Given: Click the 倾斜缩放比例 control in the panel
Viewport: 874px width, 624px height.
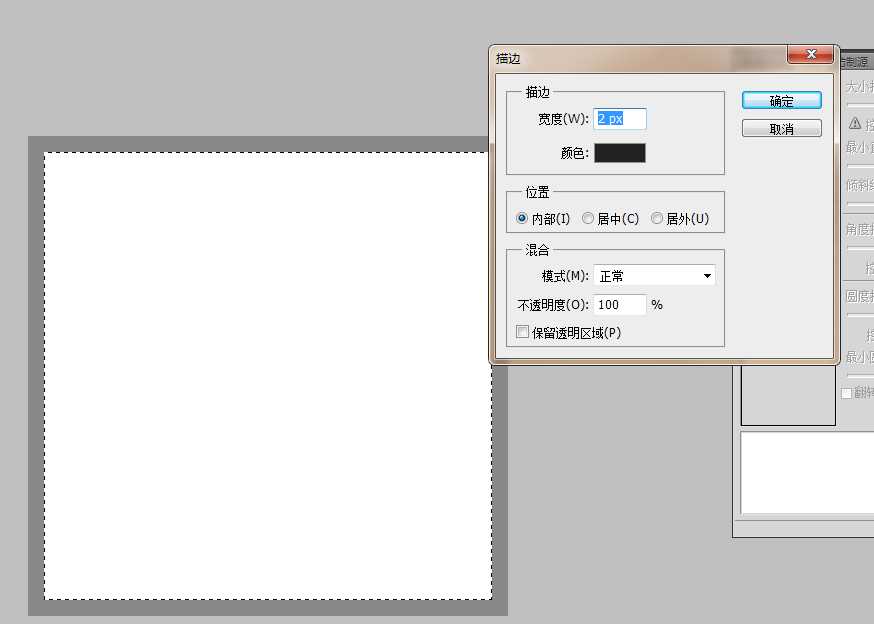Looking at the screenshot, I should click(x=858, y=188).
